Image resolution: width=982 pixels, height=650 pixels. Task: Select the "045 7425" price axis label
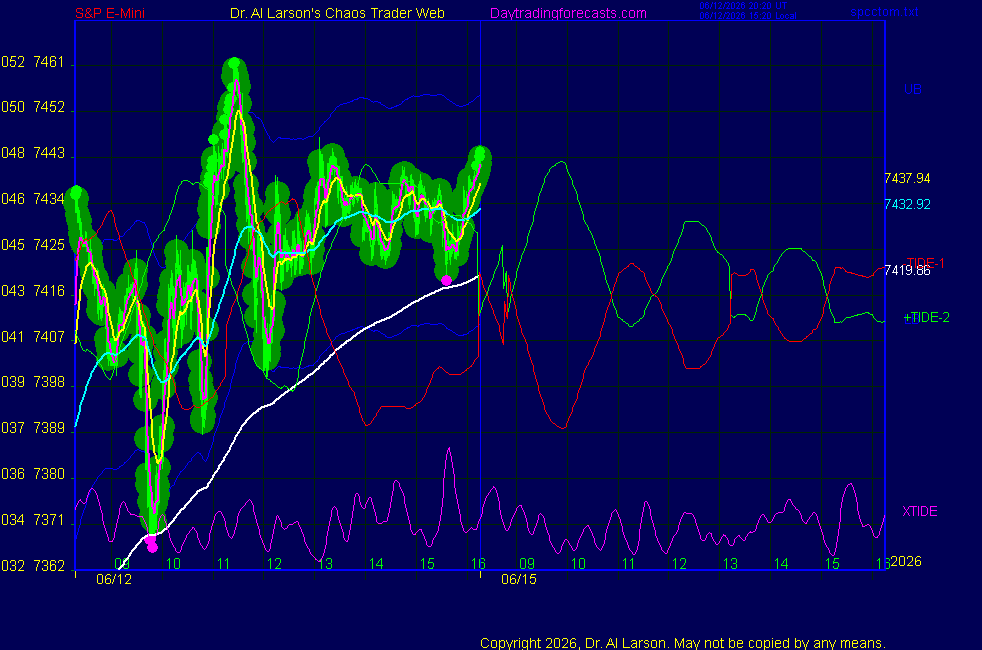(x=33, y=245)
